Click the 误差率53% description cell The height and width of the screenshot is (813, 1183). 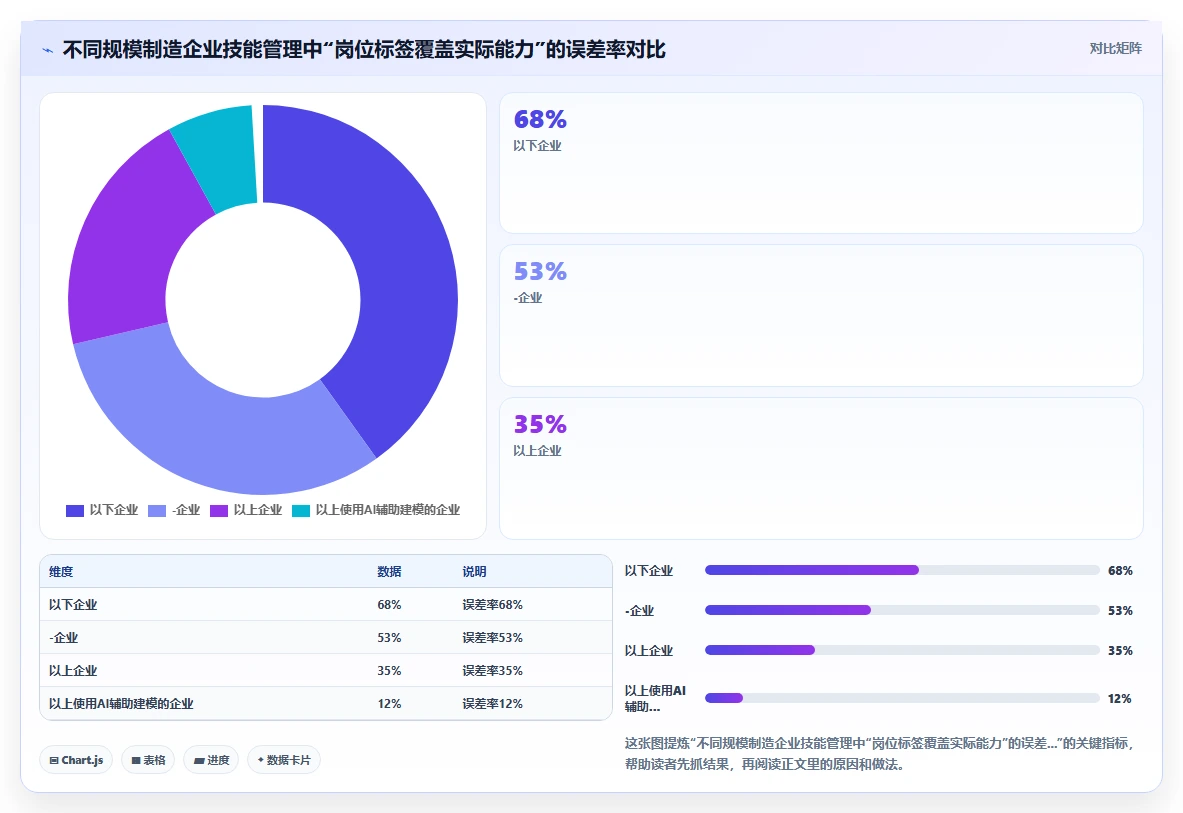(493, 638)
